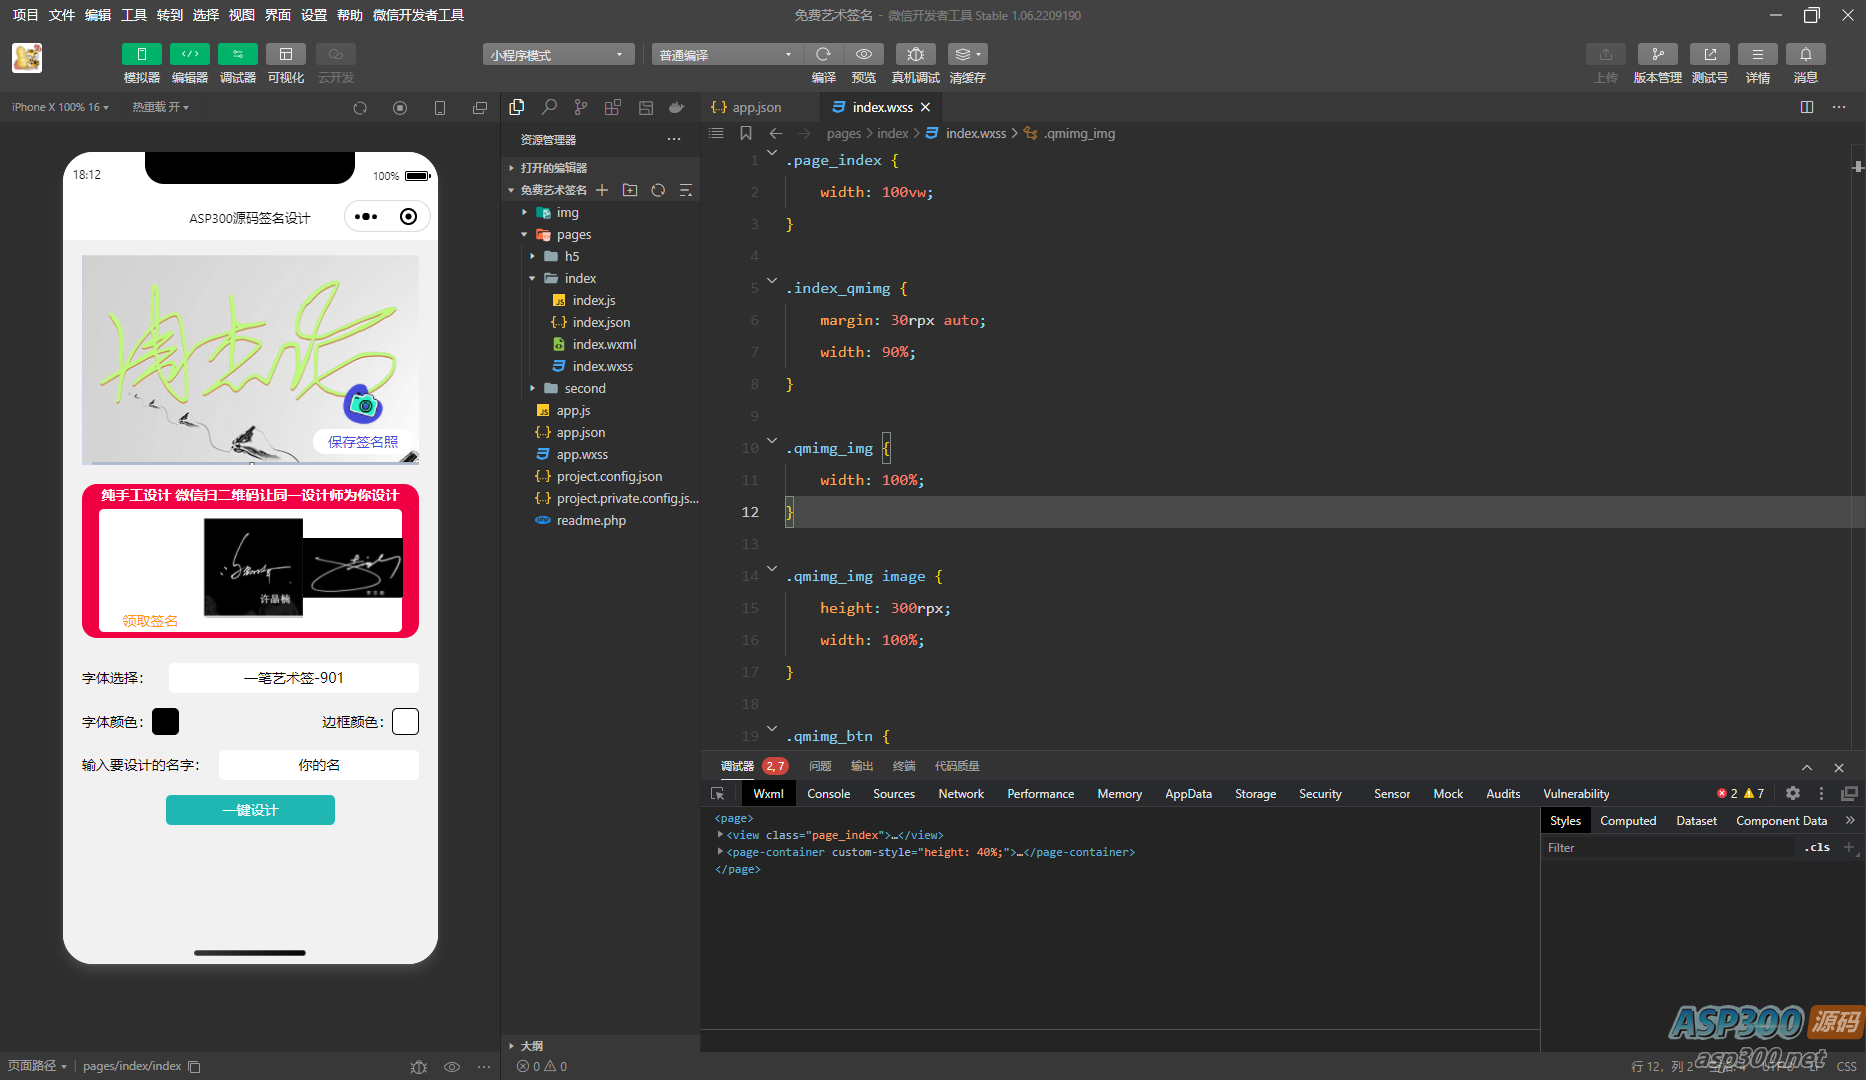Open index.js file
Viewport: 1866px width, 1080px height.
[x=594, y=301]
